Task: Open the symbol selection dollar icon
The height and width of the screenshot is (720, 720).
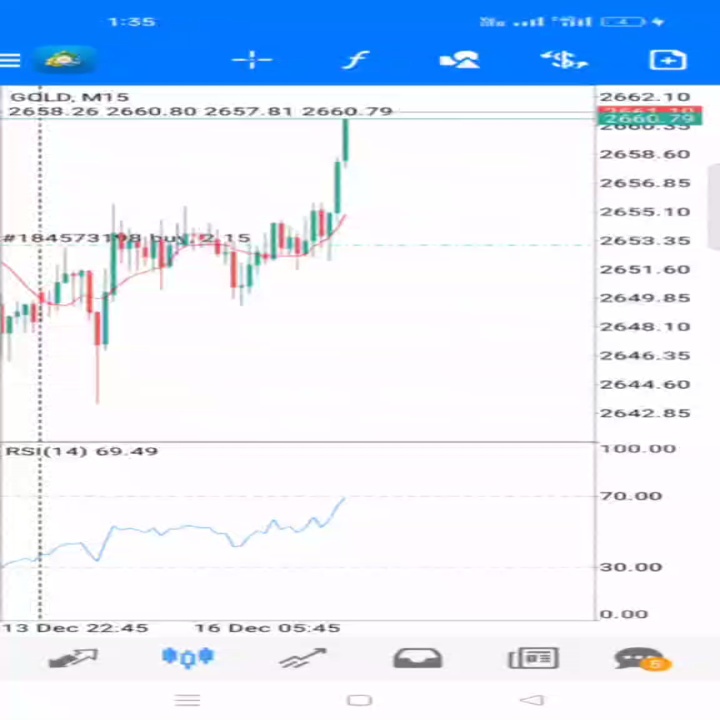Action: (x=564, y=60)
